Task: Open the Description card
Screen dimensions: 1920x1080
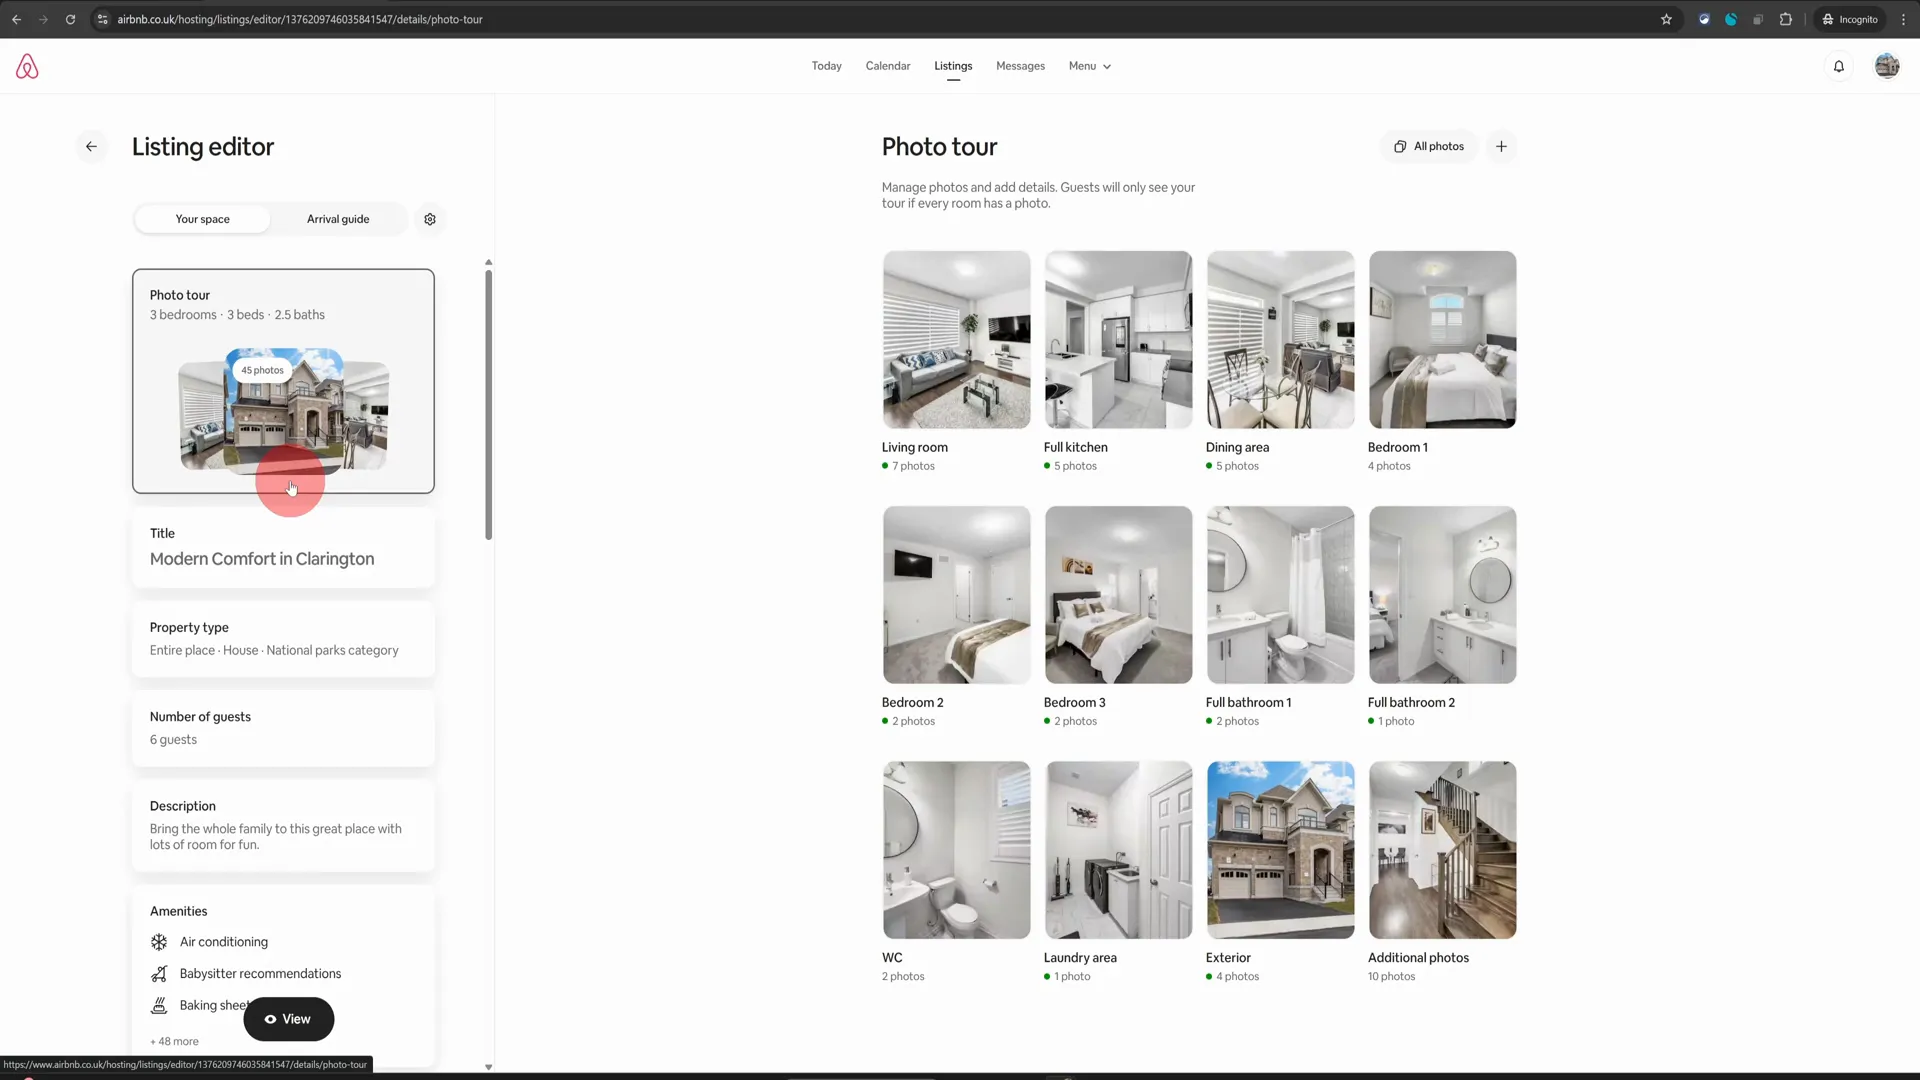Action: point(283,825)
